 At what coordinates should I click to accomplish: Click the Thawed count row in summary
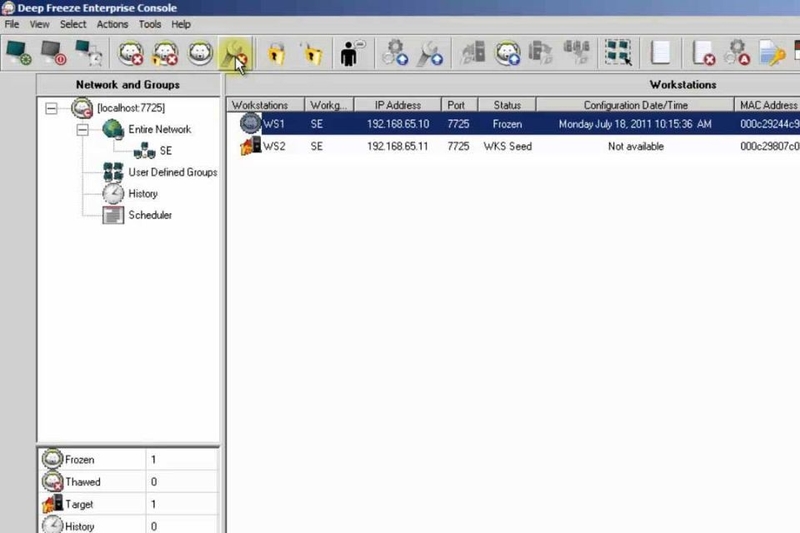(x=129, y=482)
